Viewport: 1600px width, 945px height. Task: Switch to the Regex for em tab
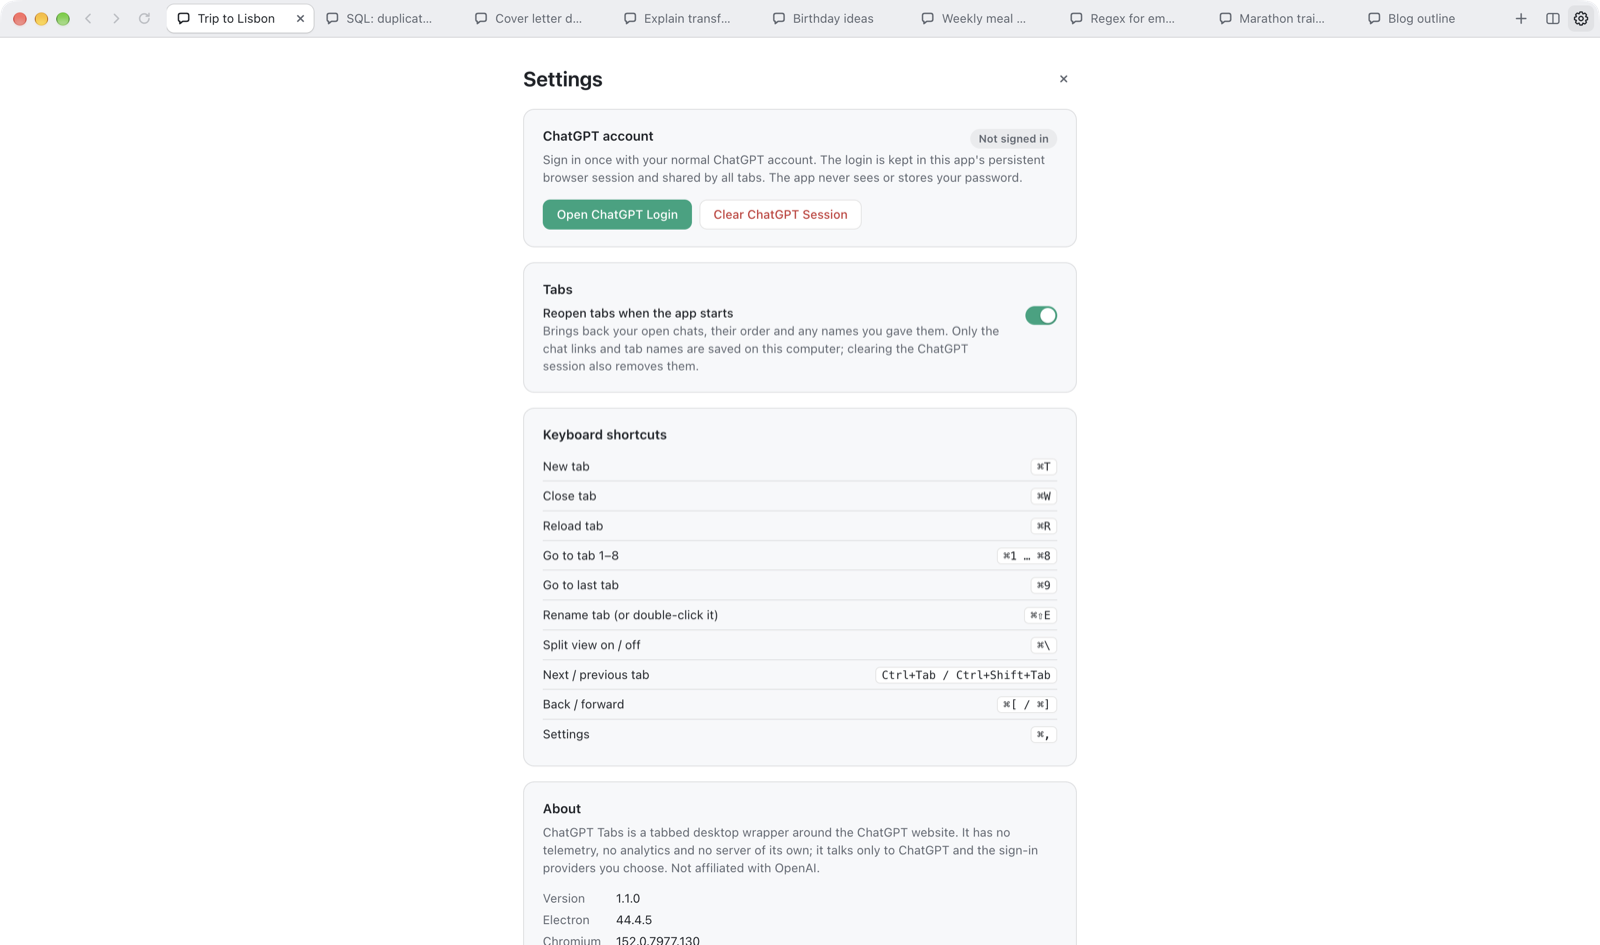[1133, 19]
